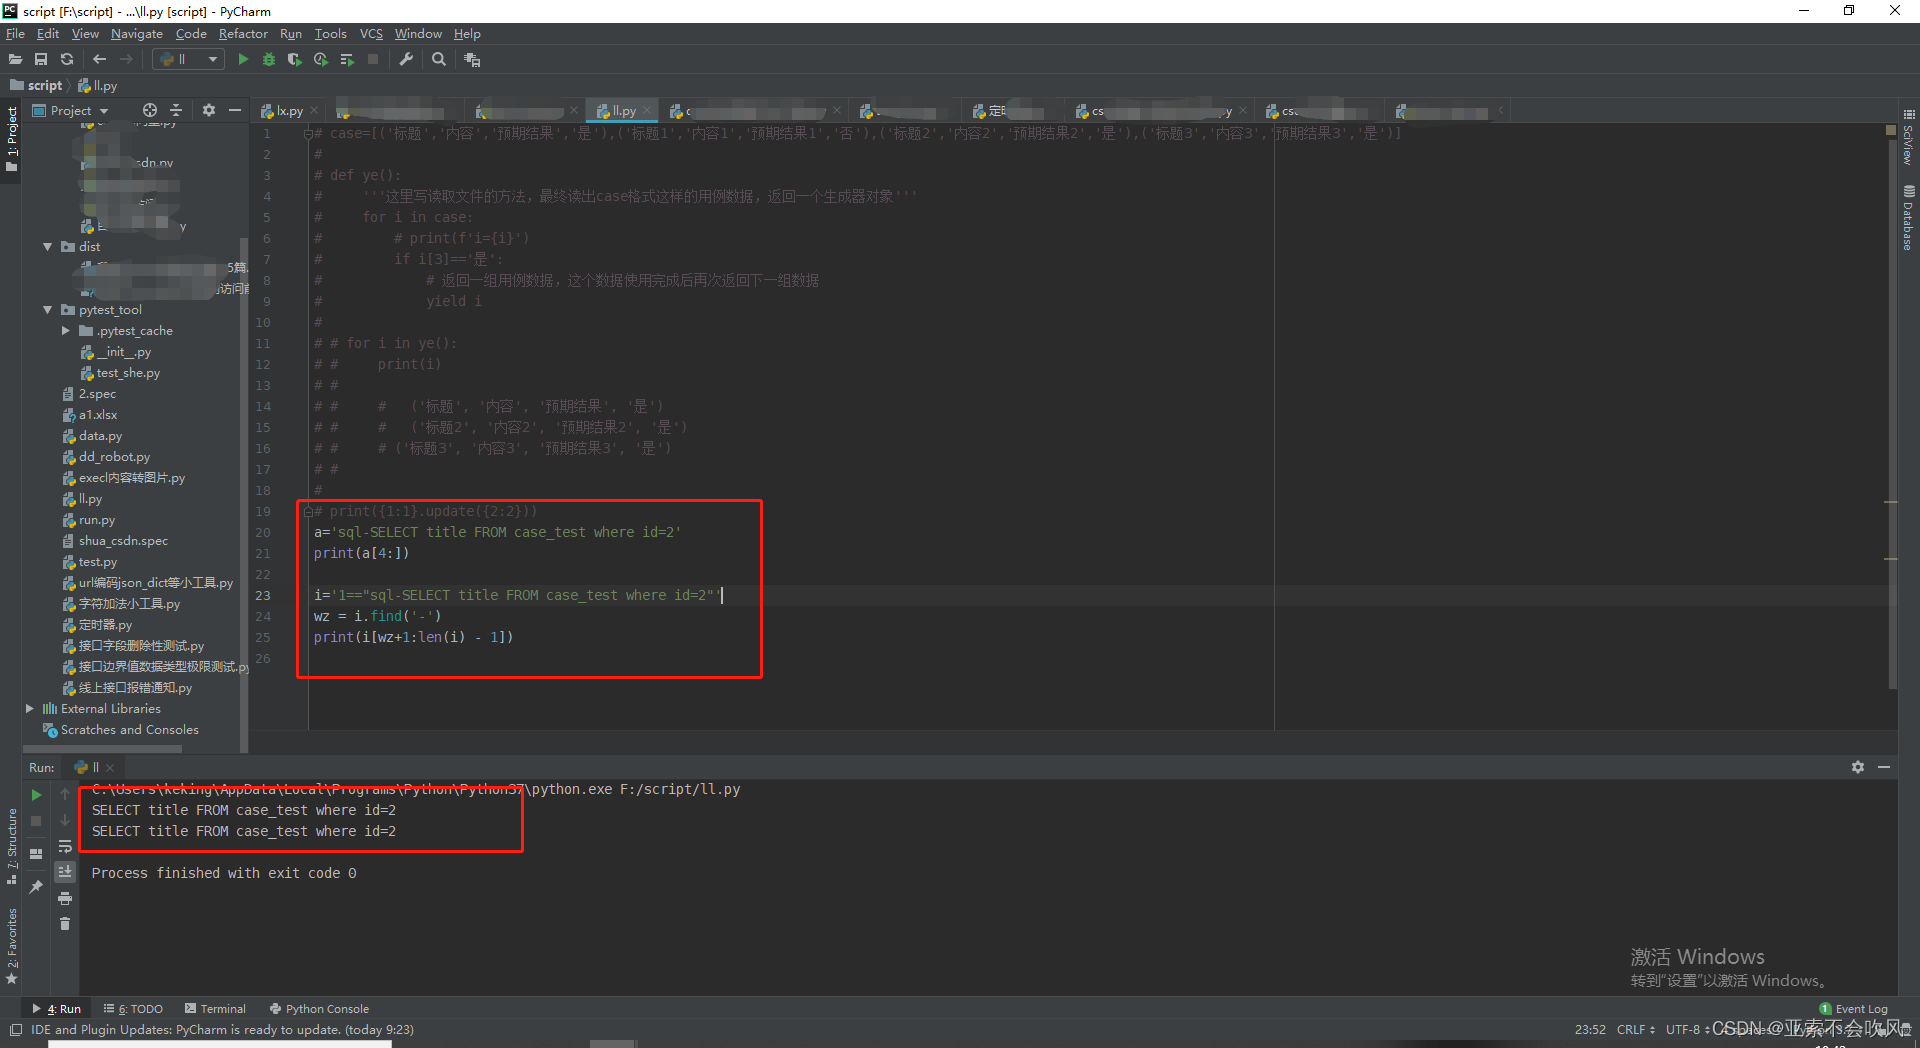Screen dimensions: 1920x1048
Task: Click the Collapse All icon in Project panel
Action: pyautogui.click(x=176, y=110)
